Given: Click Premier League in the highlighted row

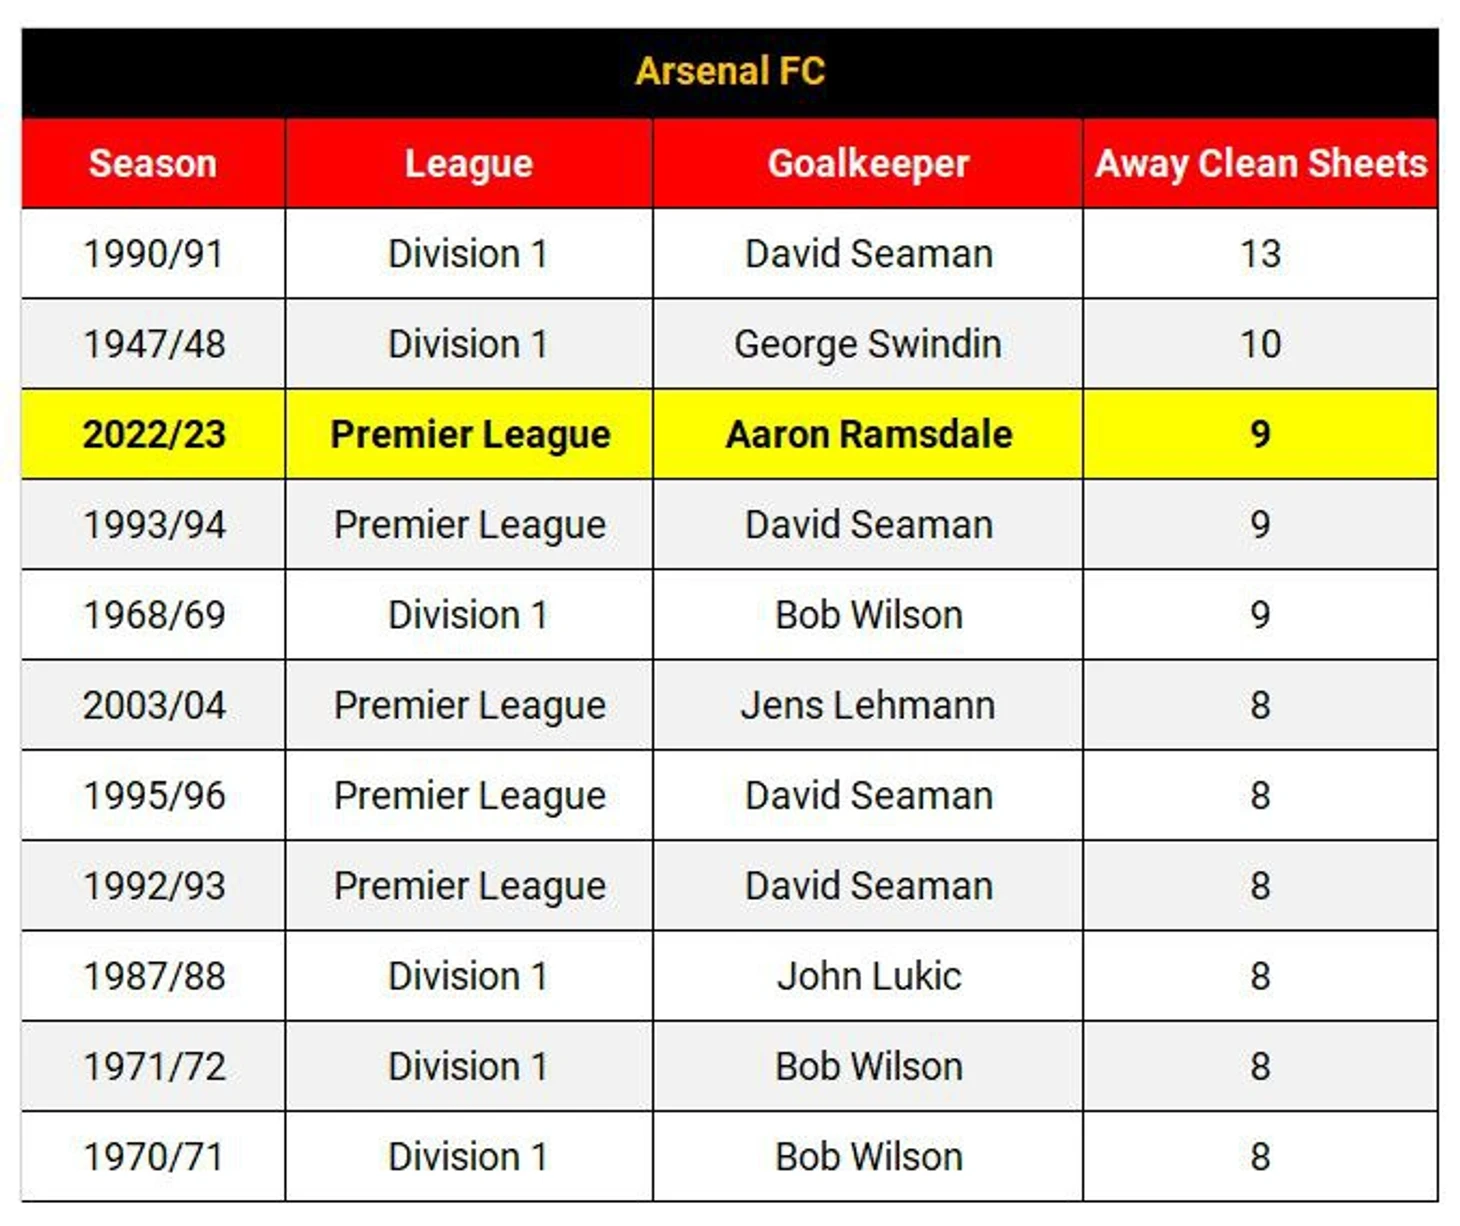Looking at the screenshot, I should pyautogui.click(x=470, y=434).
